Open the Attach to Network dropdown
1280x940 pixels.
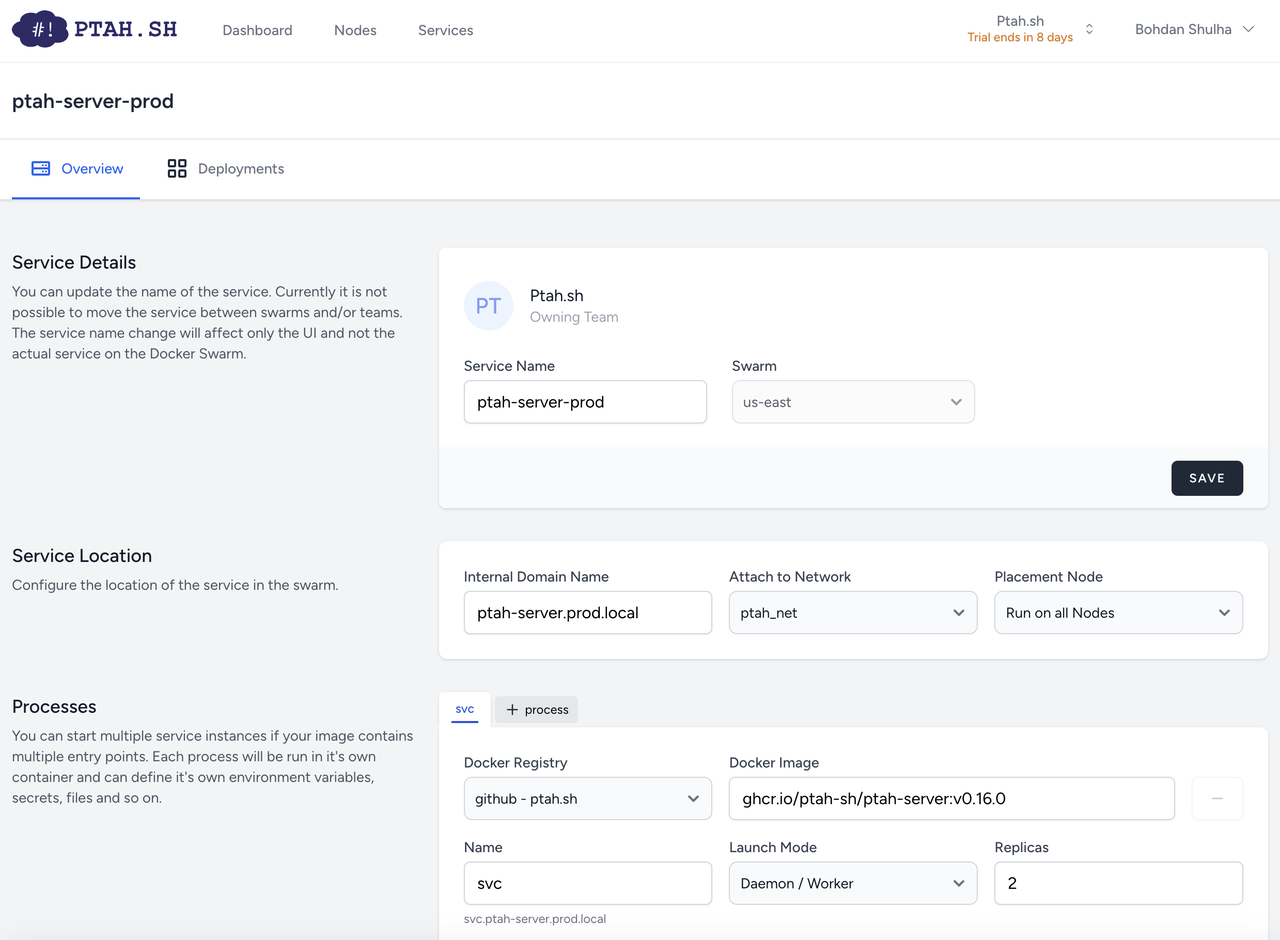point(853,613)
